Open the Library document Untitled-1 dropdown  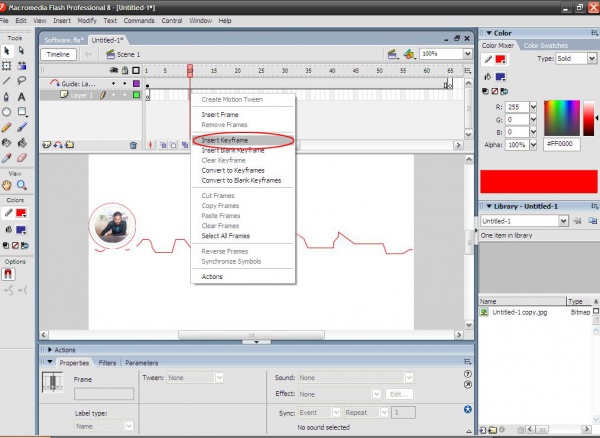563,221
